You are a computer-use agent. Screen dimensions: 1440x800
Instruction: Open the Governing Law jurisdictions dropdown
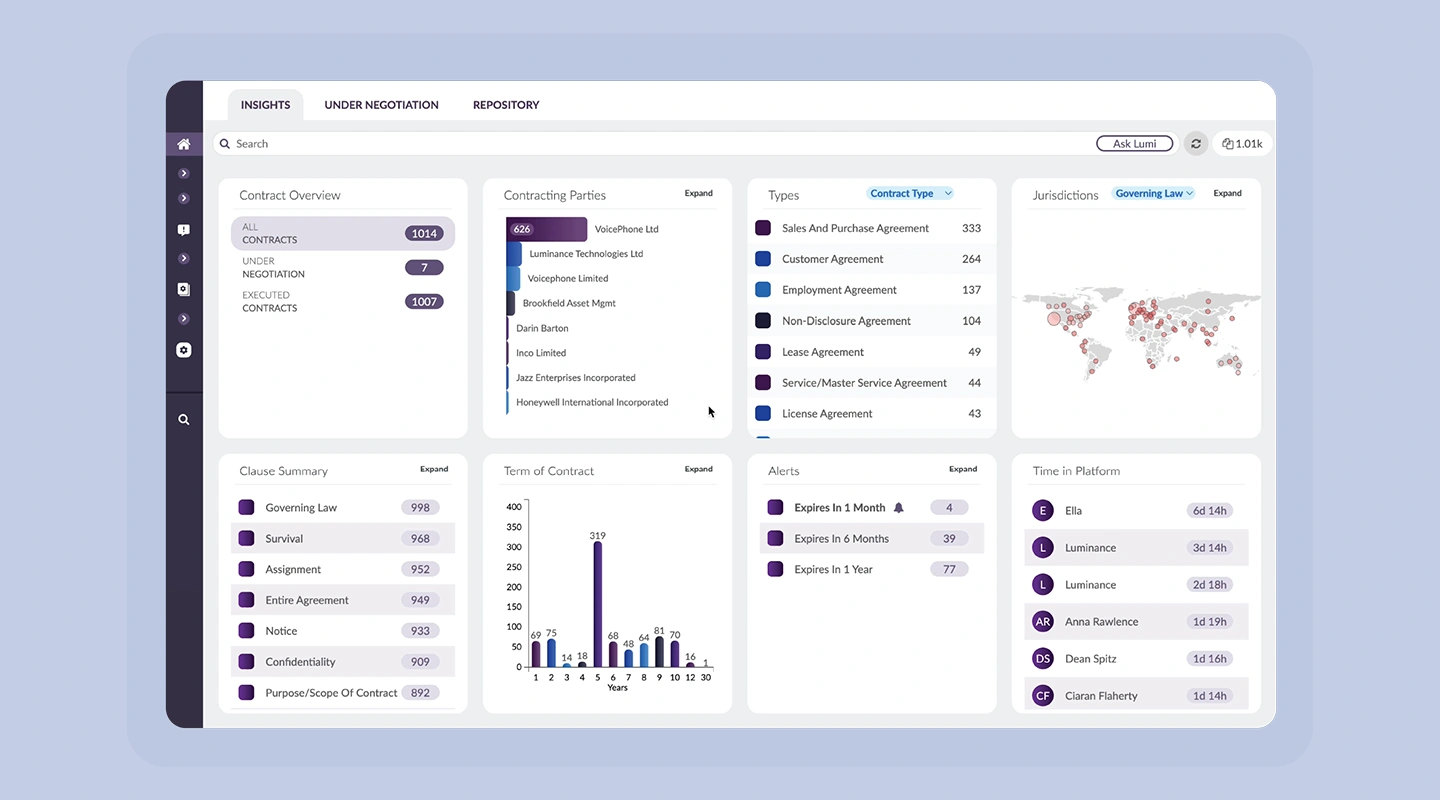[x=1154, y=194]
